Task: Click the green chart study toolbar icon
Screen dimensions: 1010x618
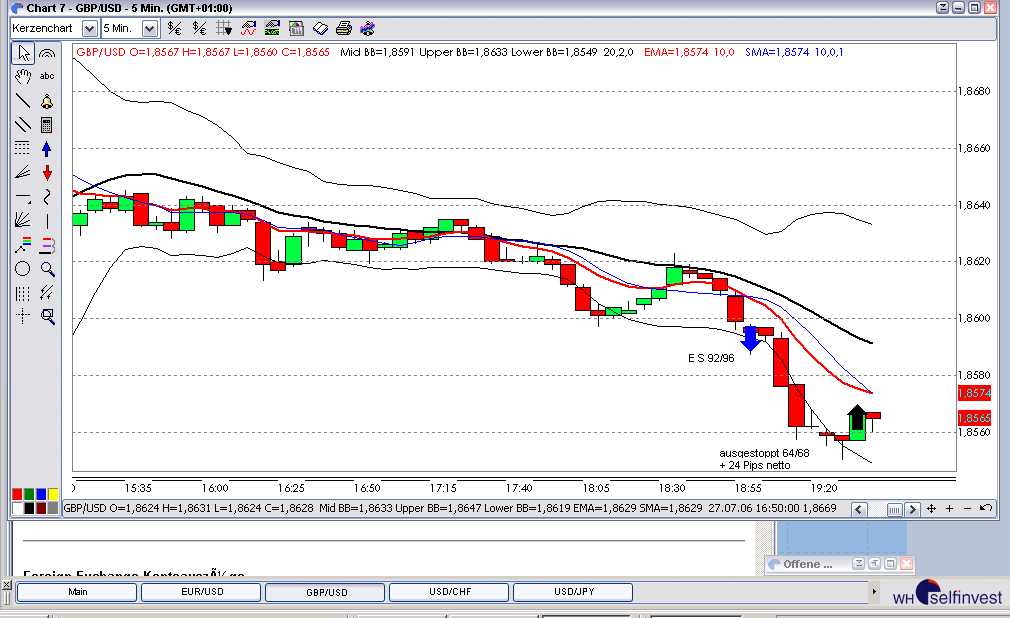Action: (x=272, y=28)
